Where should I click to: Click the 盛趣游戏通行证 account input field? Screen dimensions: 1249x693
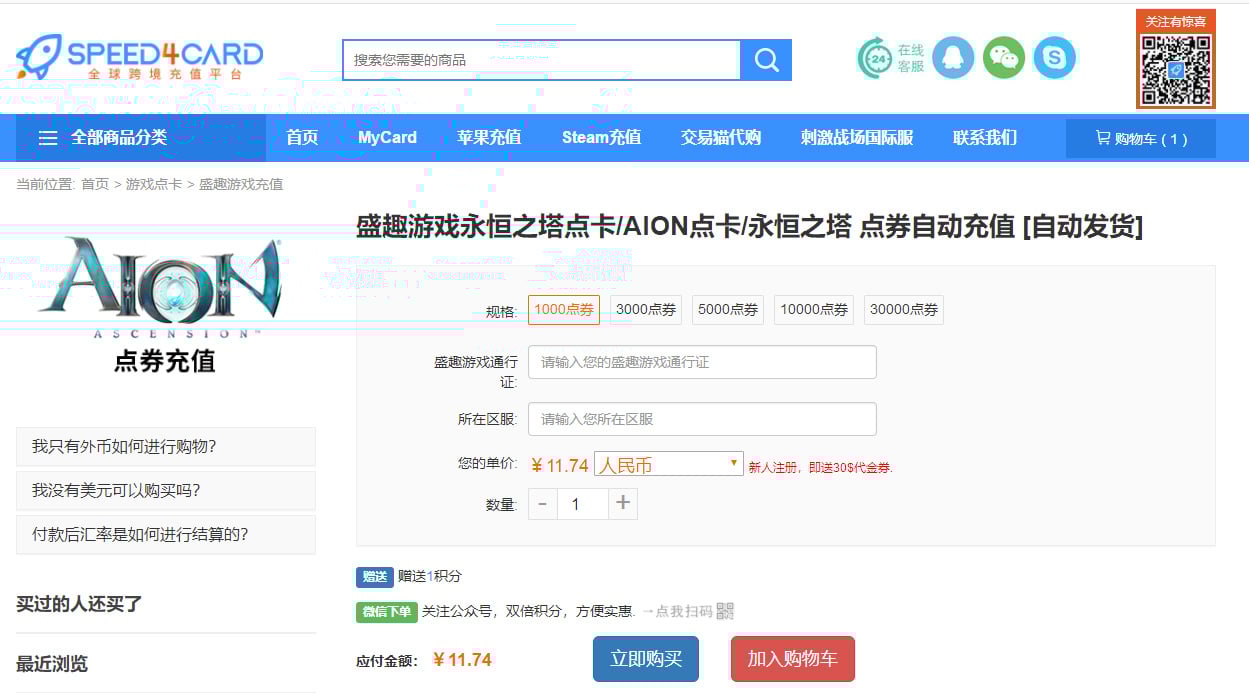(x=702, y=362)
